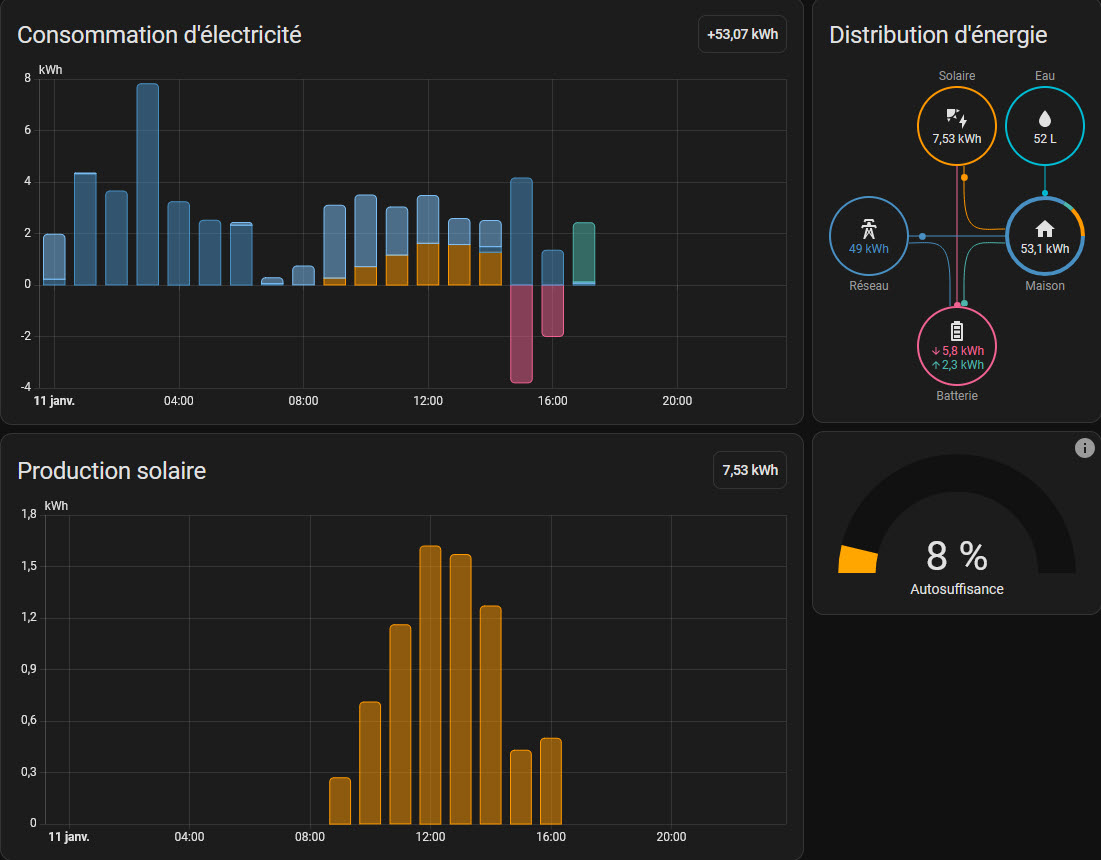This screenshot has height=860, width=1101.
Task: Click the tallest orange solar production bar
Action: [x=430, y=684]
